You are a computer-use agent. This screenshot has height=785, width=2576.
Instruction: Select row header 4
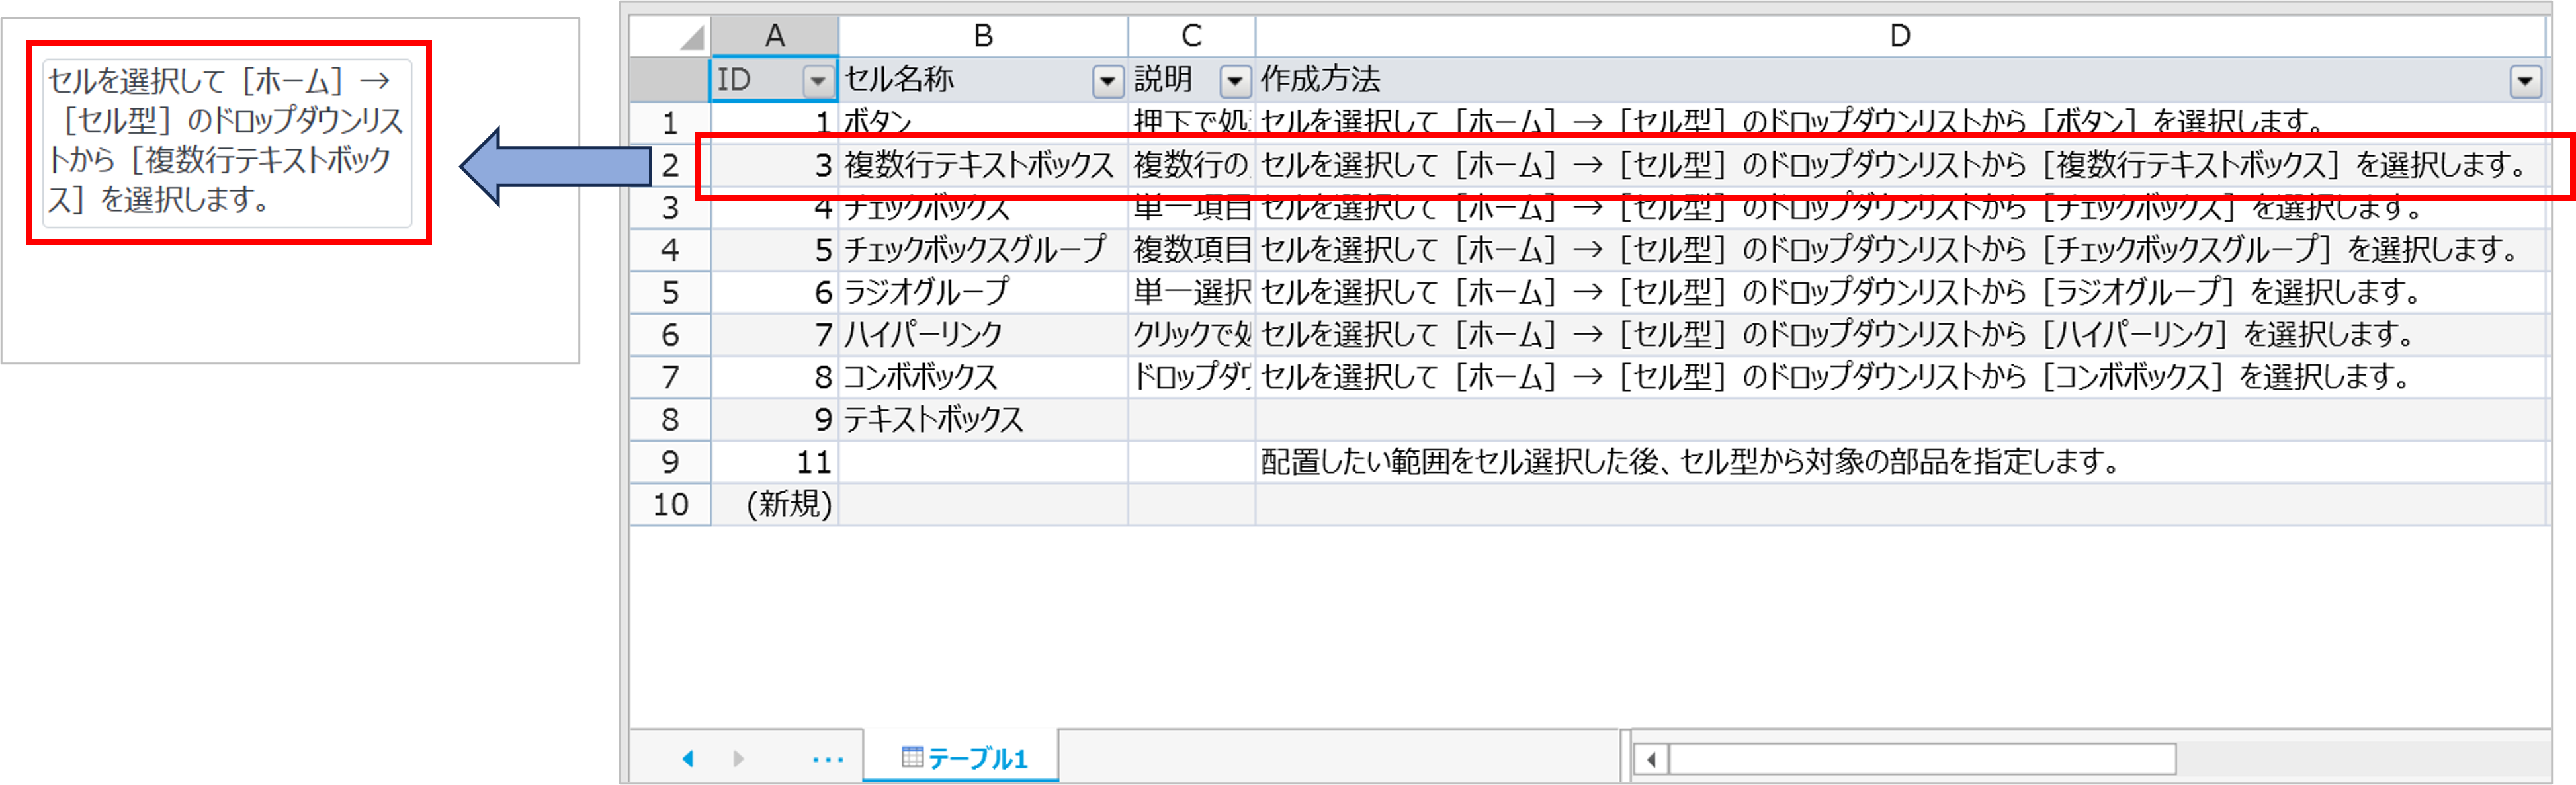pyautogui.click(x=670, y=250)
